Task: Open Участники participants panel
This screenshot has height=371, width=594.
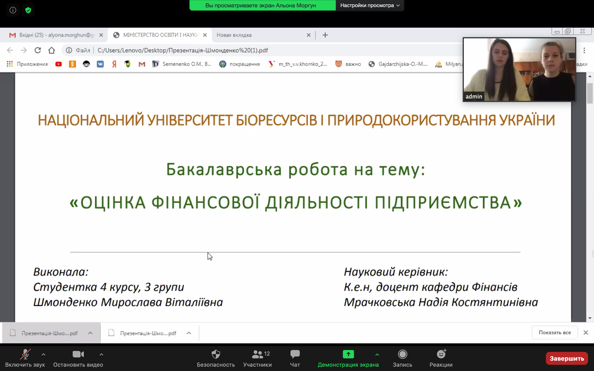Action: click(258, 358)
